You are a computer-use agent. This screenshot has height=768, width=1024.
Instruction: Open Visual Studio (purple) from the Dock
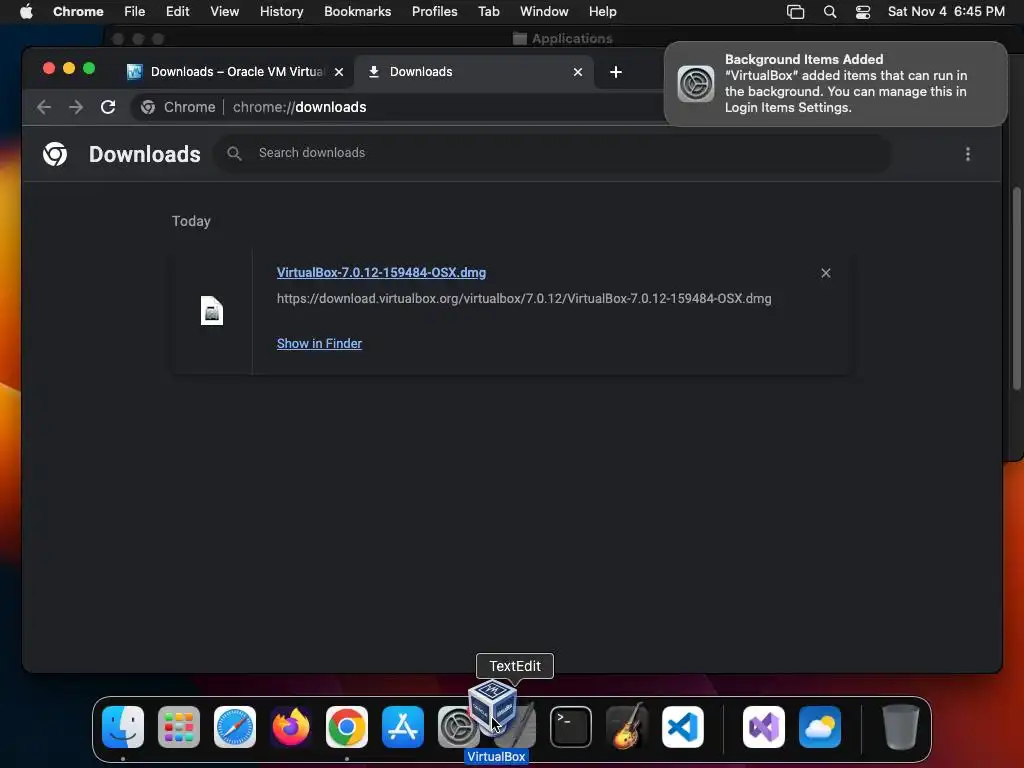[764, 727]
